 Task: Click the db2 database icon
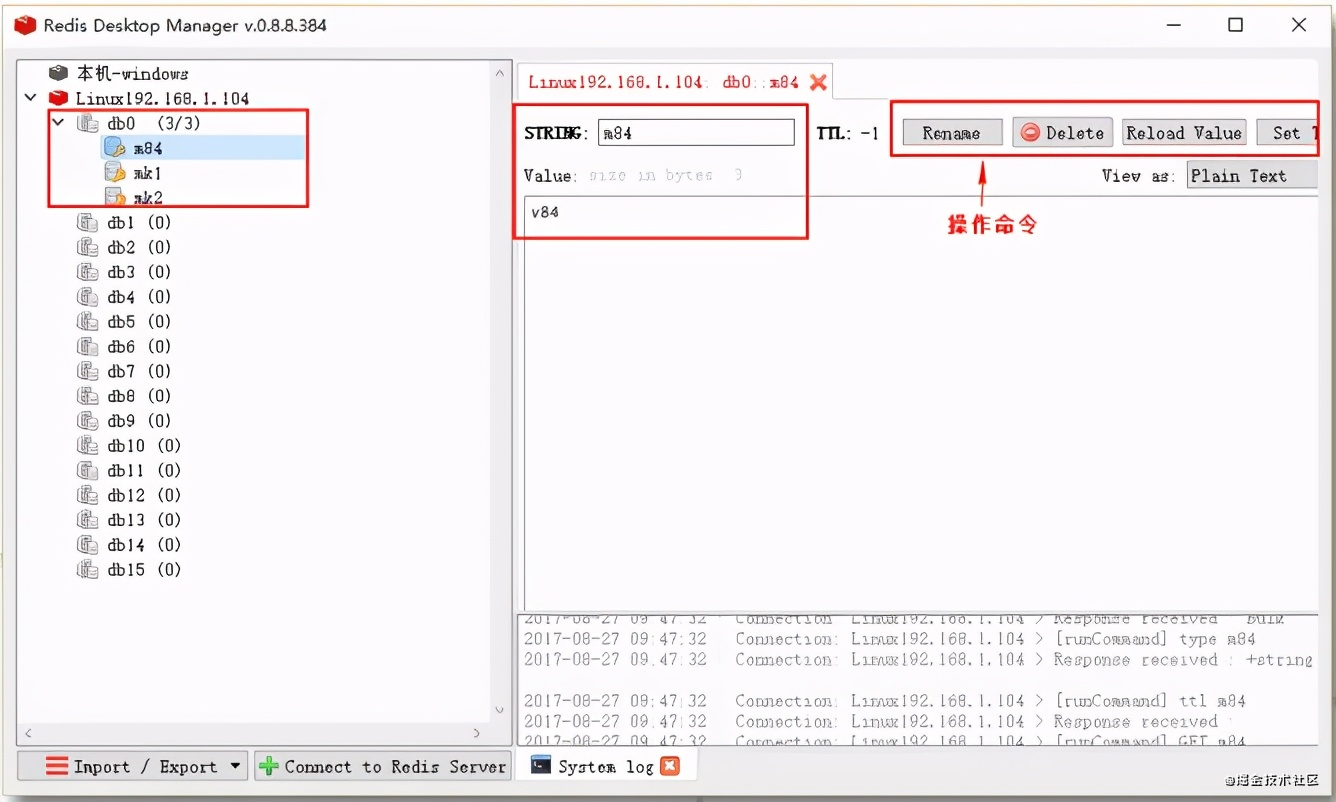(x=88, y=247)
